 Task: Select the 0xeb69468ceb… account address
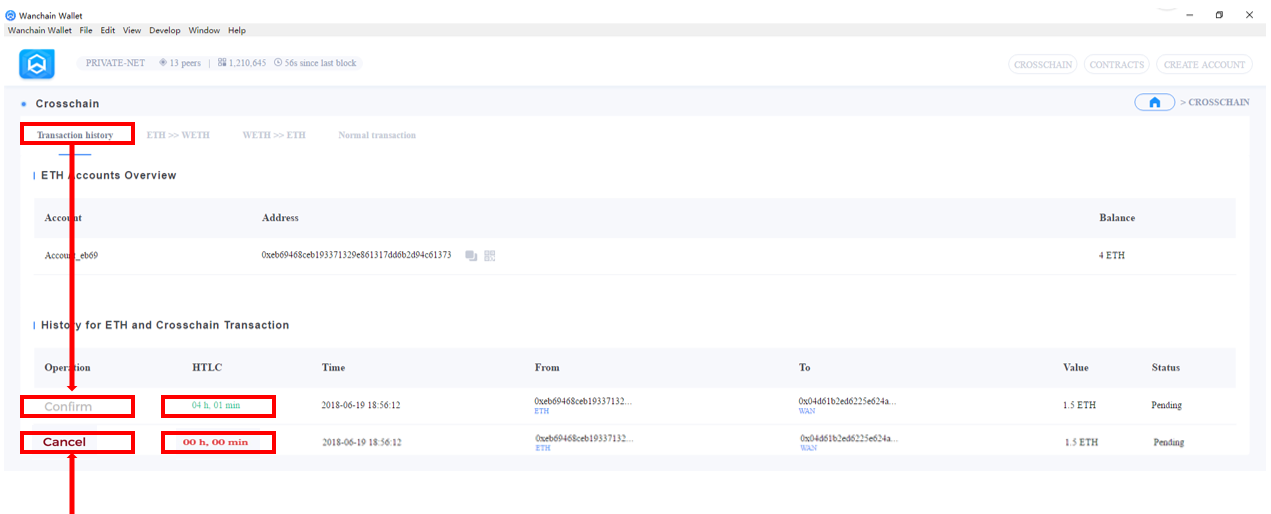pyautogui.click(x=357, y=256)
